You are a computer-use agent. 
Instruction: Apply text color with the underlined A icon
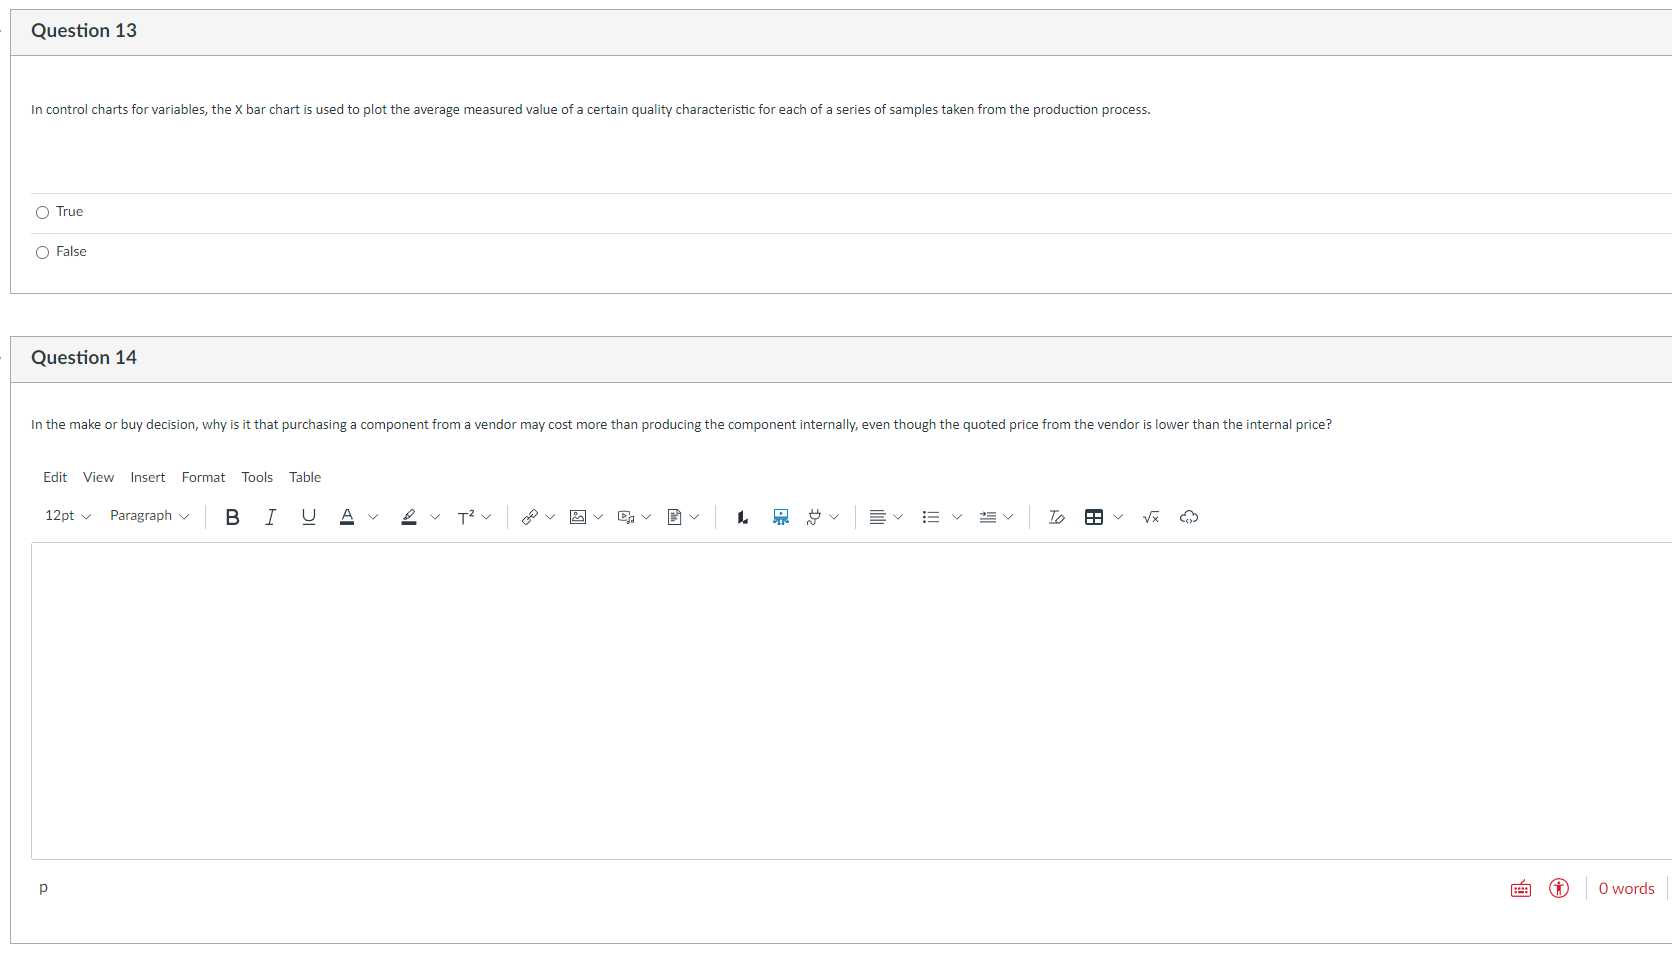(347, 517)
